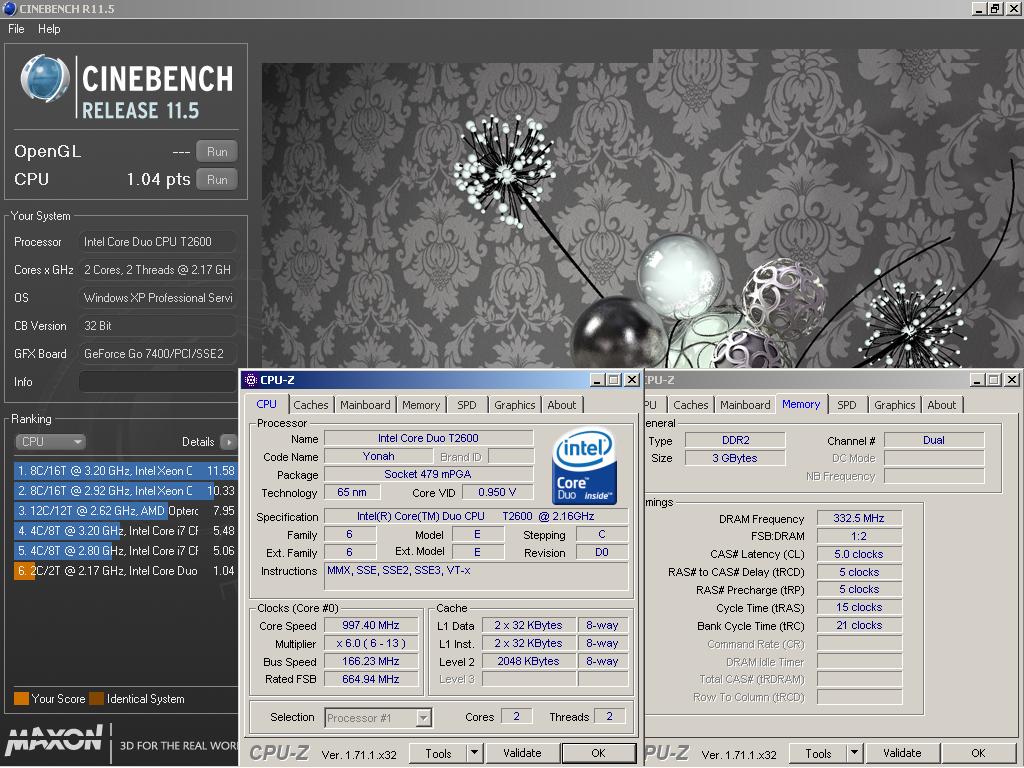Open the CPU ranking type dropdown

point(50,441)
